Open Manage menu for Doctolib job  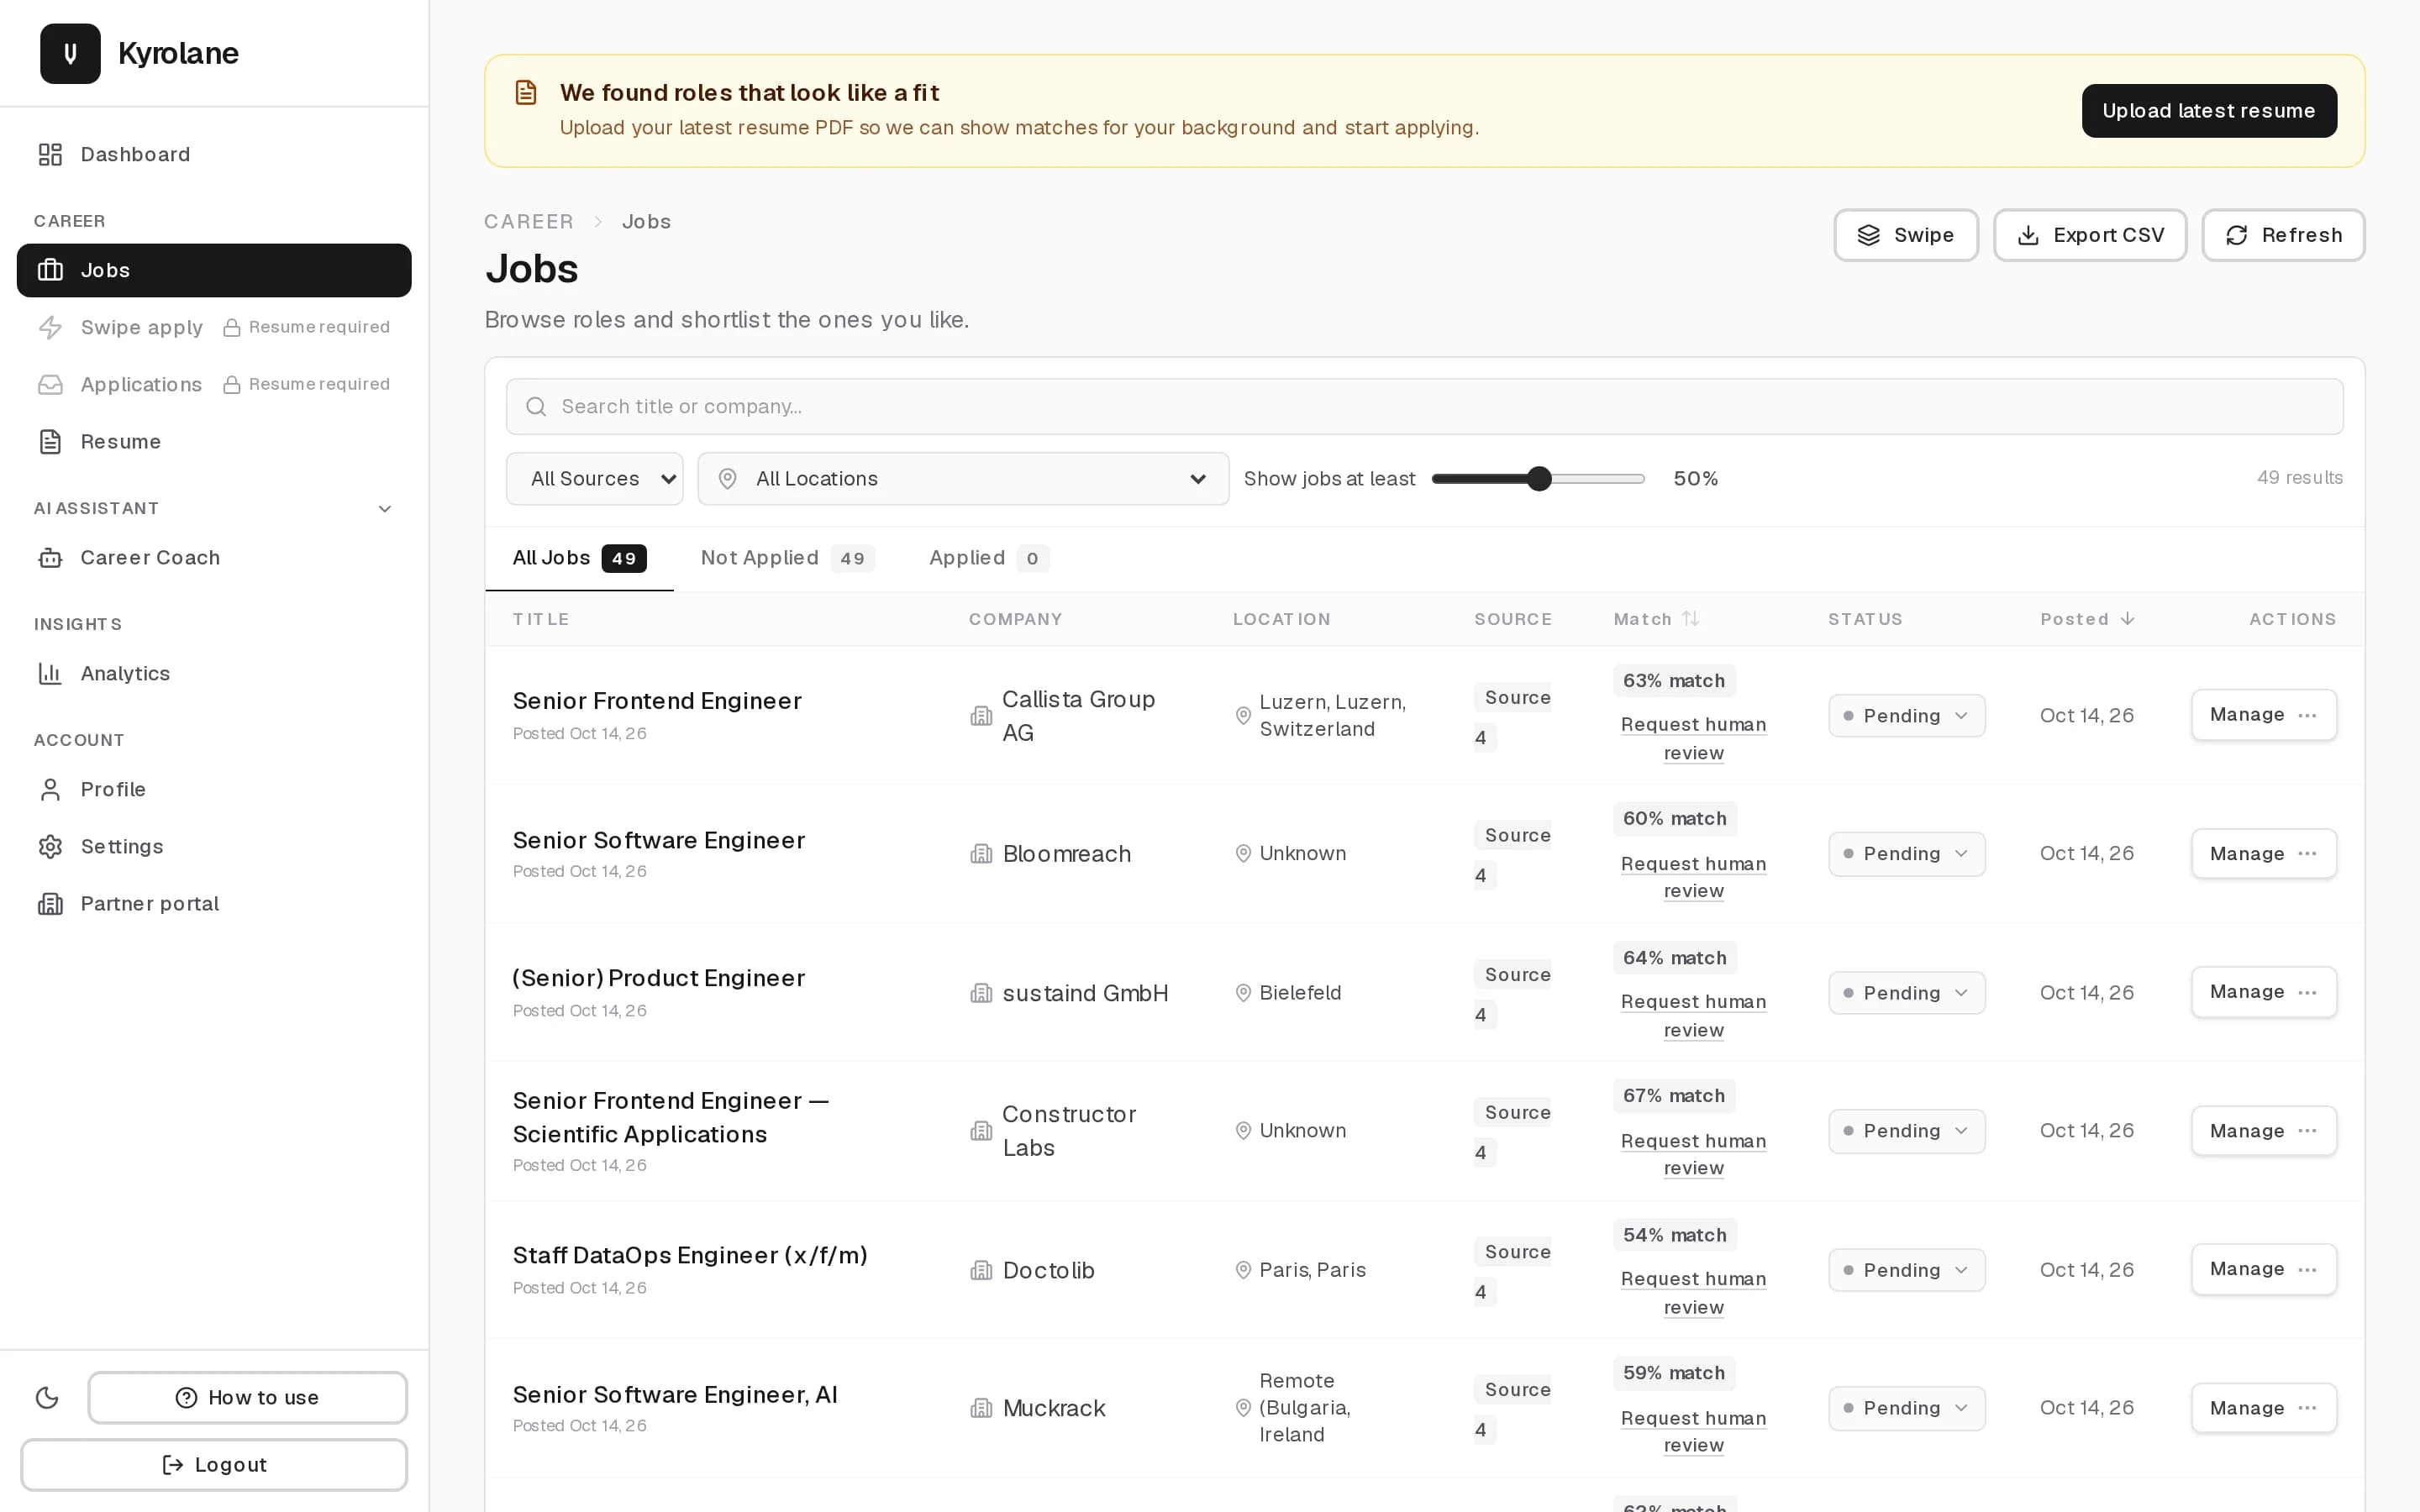2263,1269
